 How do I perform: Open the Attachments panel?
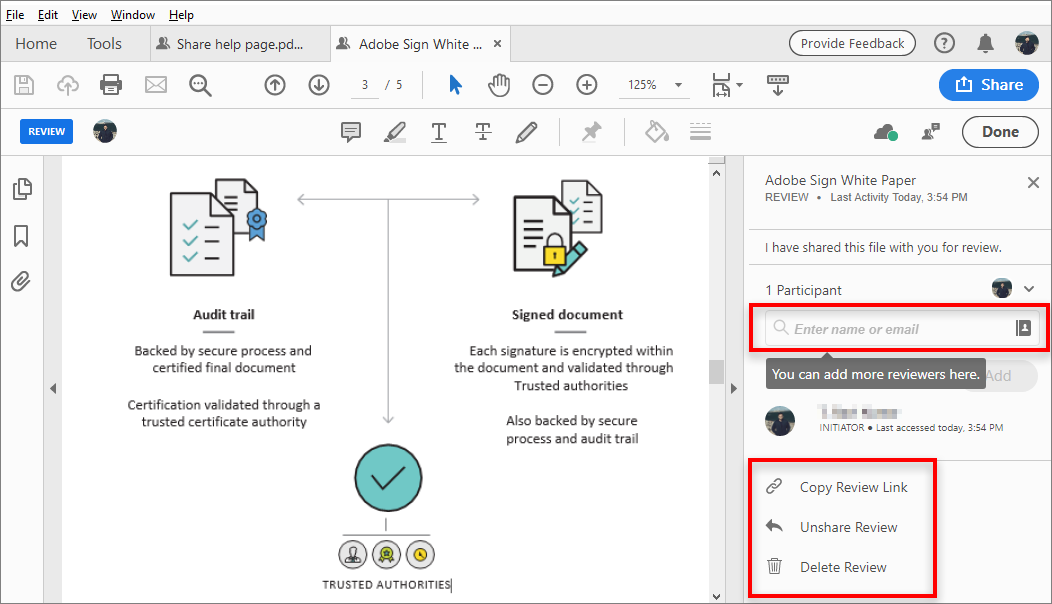20,281
